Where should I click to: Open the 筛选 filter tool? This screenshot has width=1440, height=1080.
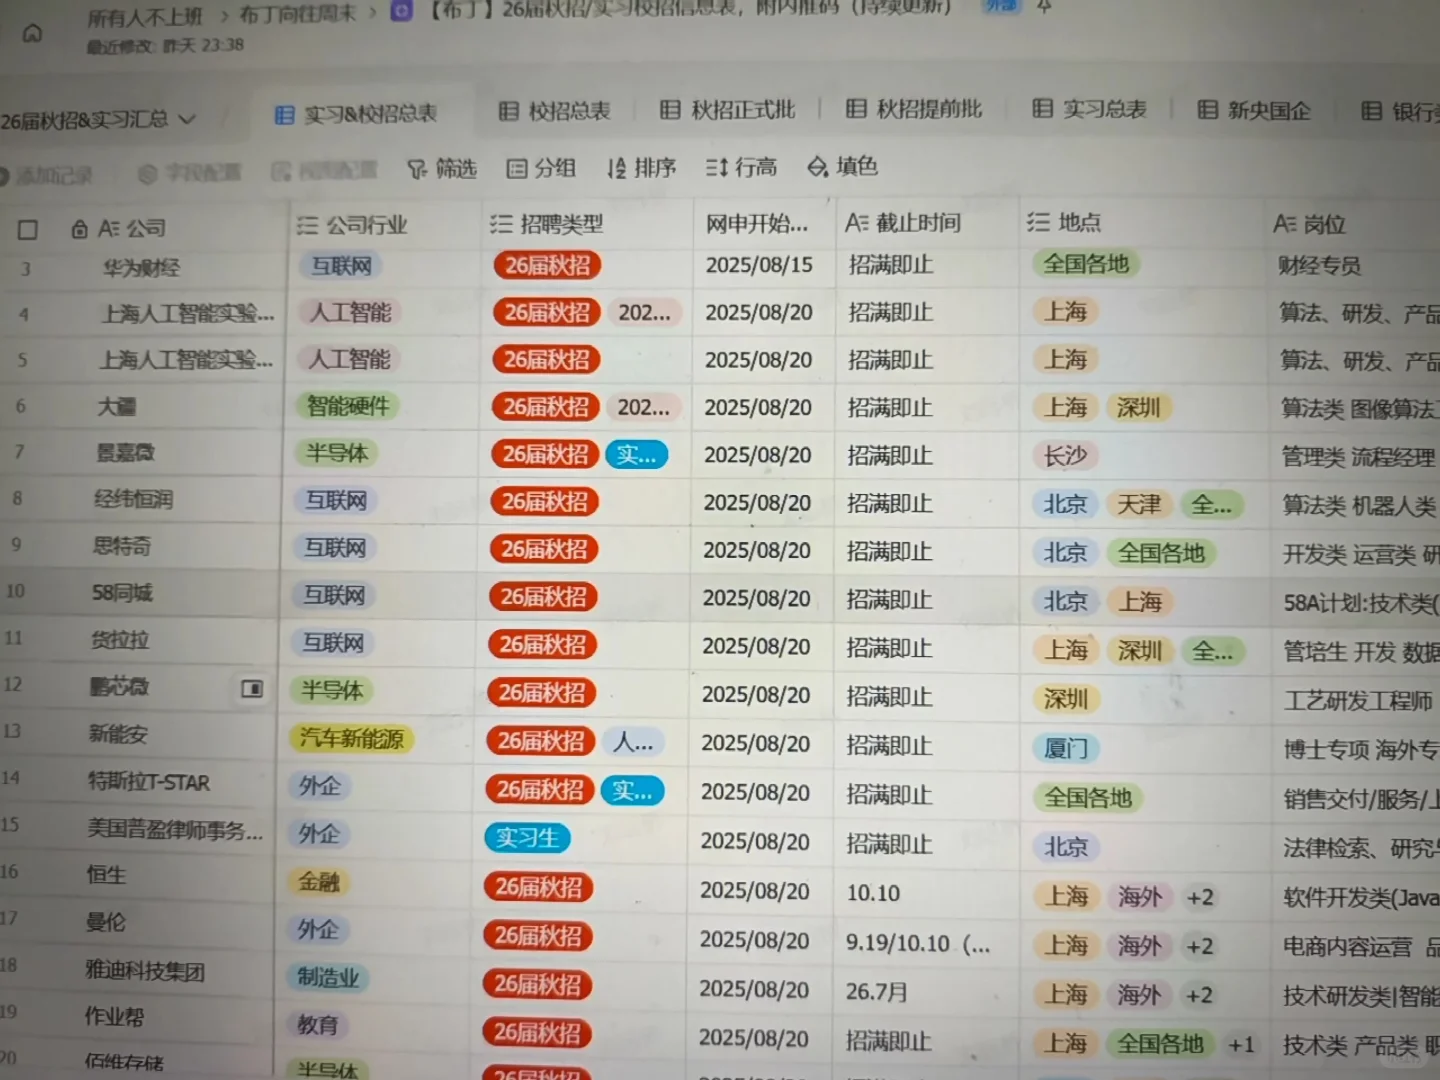tap(442, 169)
